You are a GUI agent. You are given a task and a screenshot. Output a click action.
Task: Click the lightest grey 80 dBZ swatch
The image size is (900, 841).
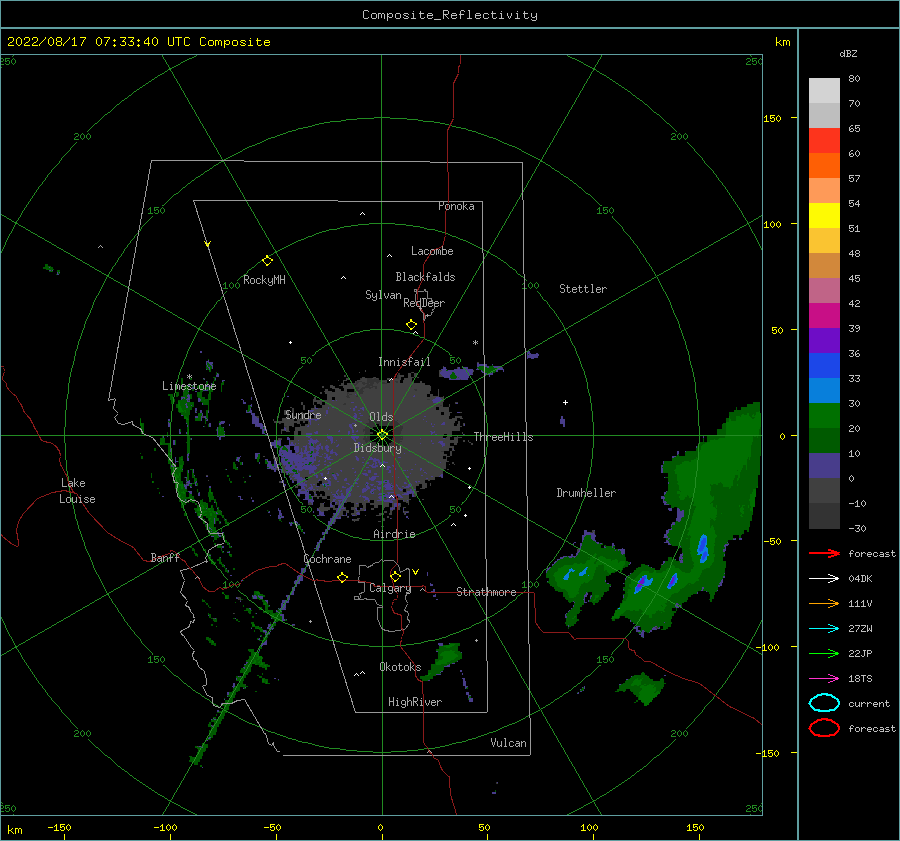click(x=824, y=91)
